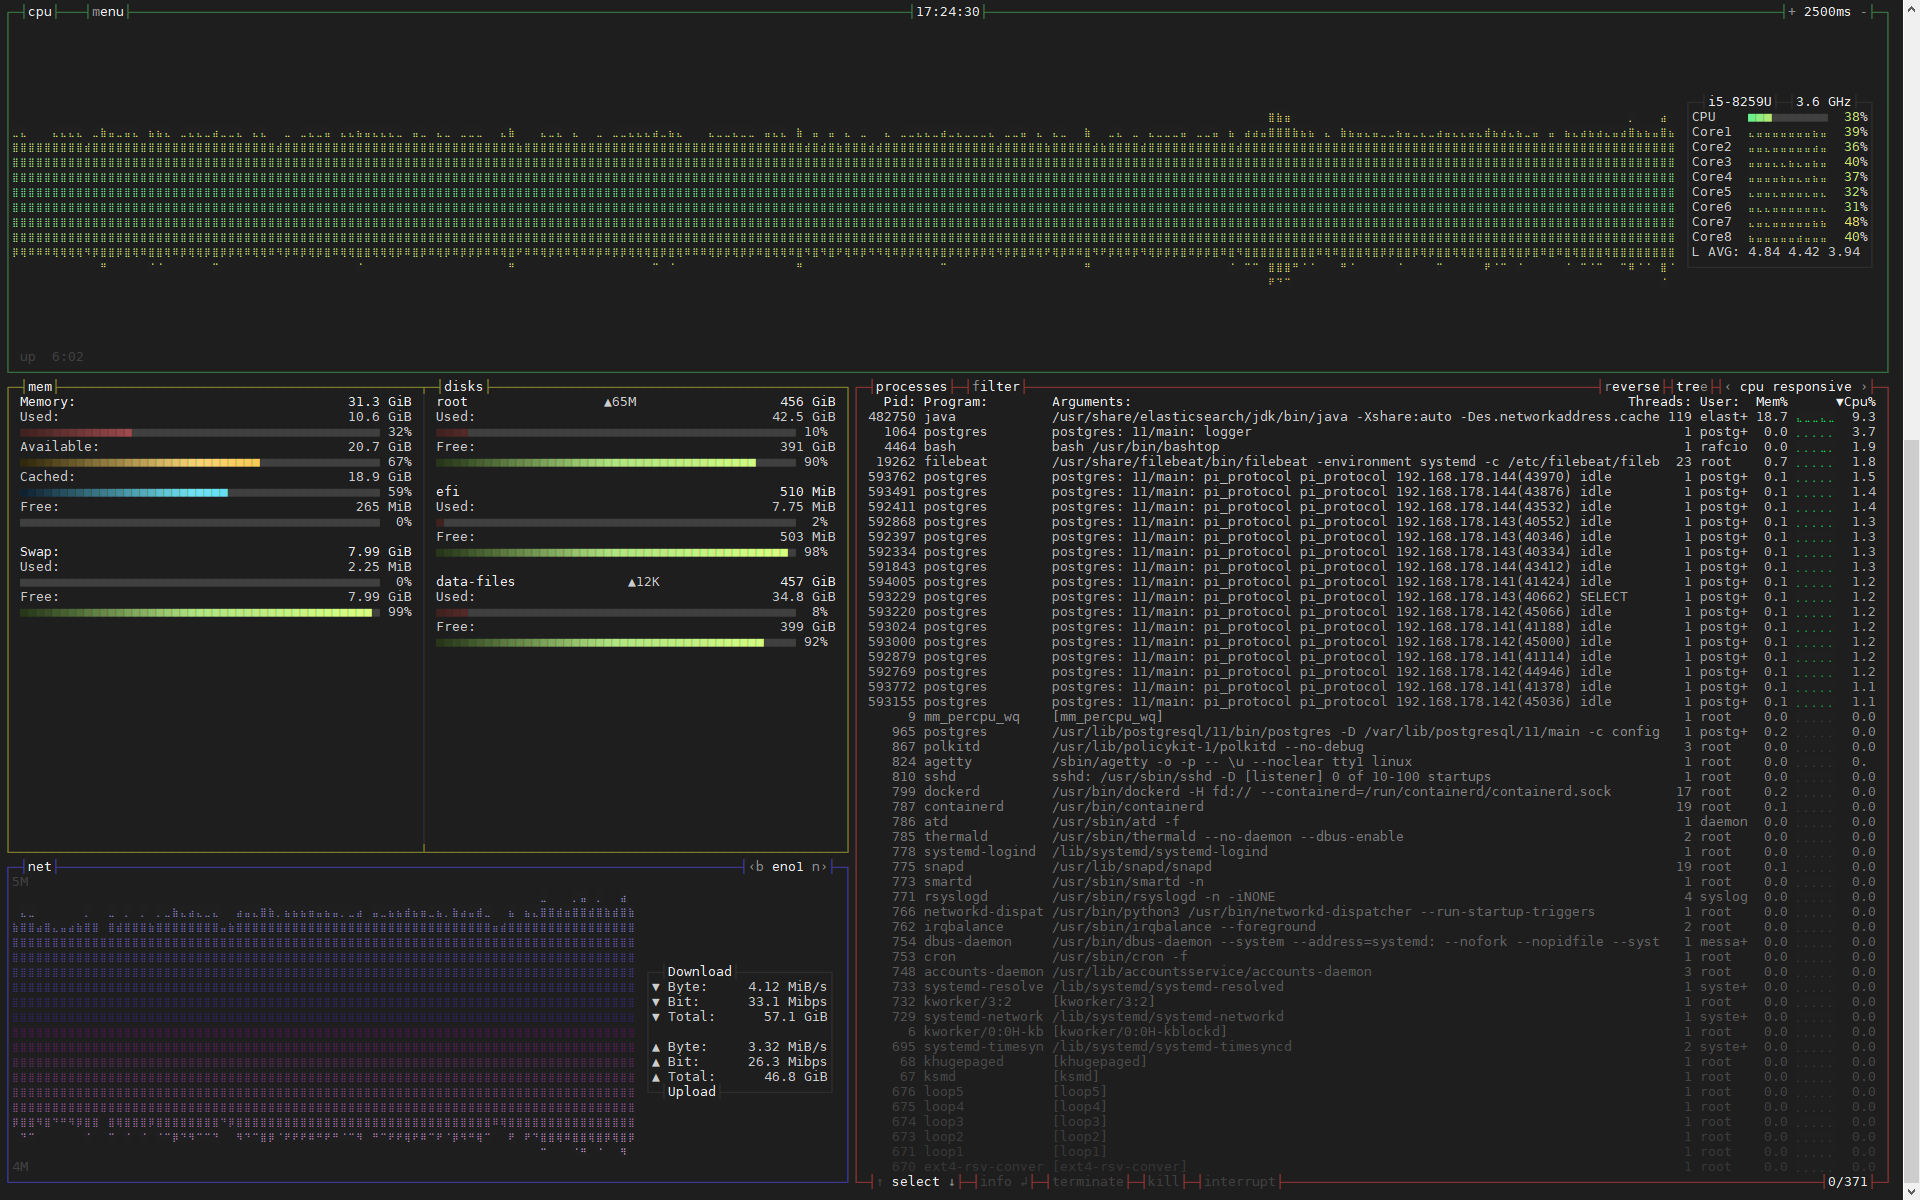Click the info button in process footer
Screen dimensions: 1920x1200
pyautogui.click(x=996, y=1182)
